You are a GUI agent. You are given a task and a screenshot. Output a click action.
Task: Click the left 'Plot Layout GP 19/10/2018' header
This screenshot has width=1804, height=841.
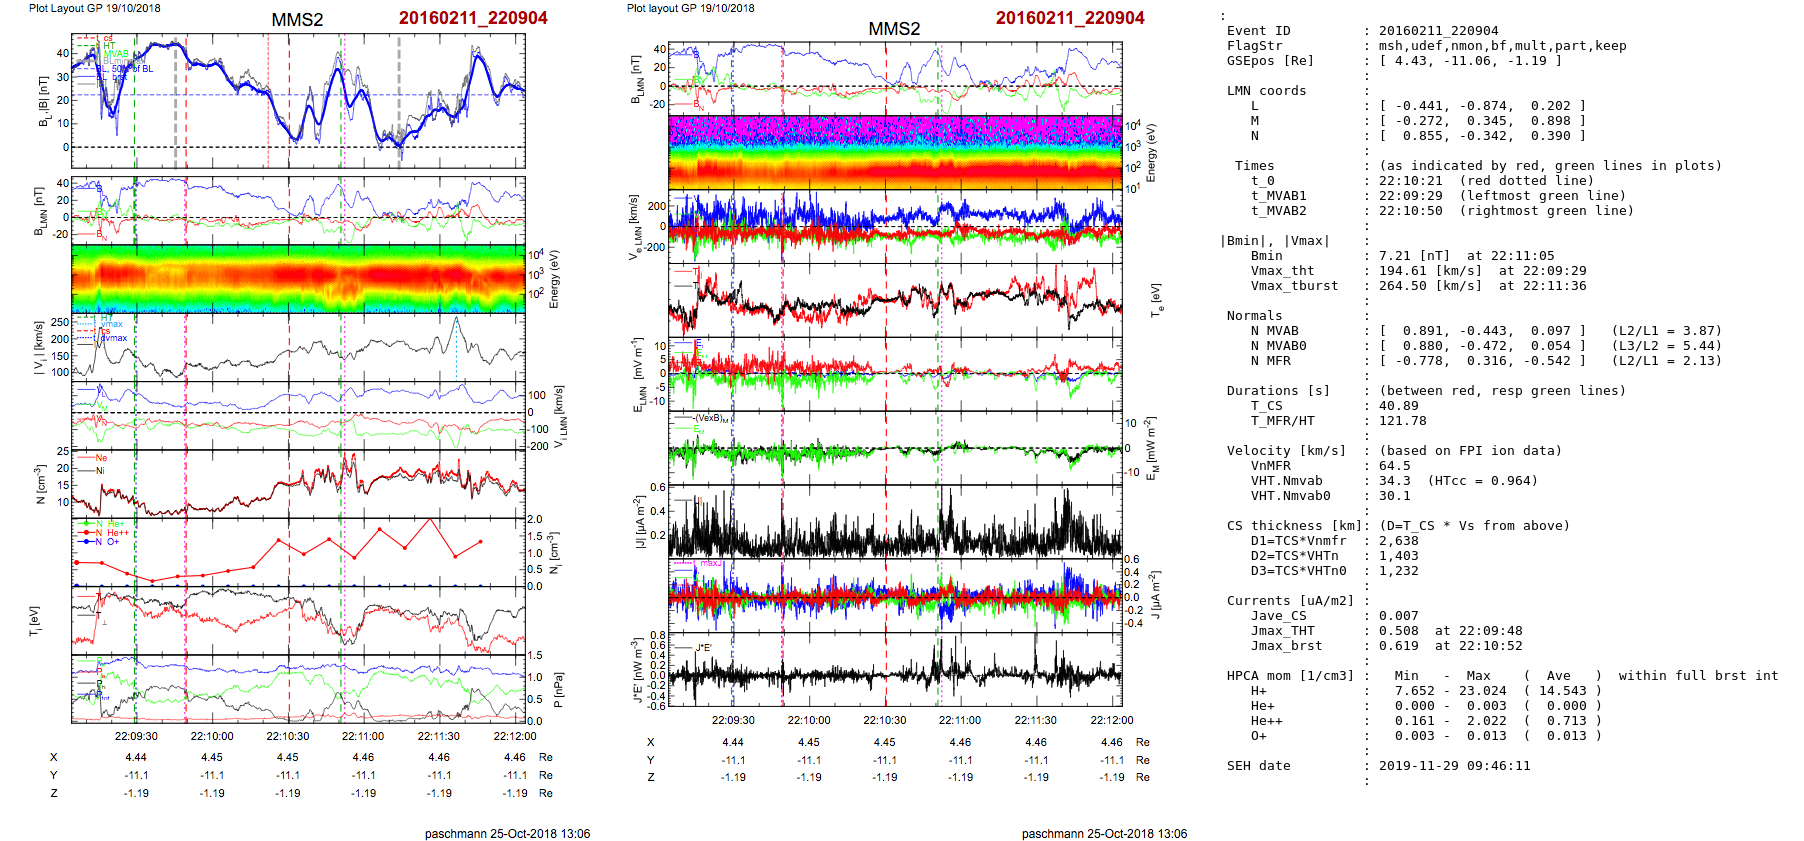coord(94,8)
